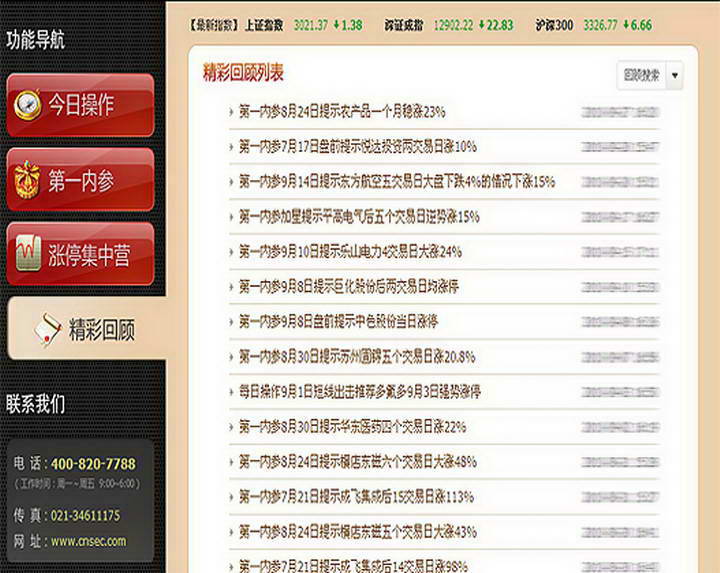Image resolution: width=720 pixels, height=573 pixels.
Task: Click the arrow bullet before 巨化股份 article
Action: (231, 287)
